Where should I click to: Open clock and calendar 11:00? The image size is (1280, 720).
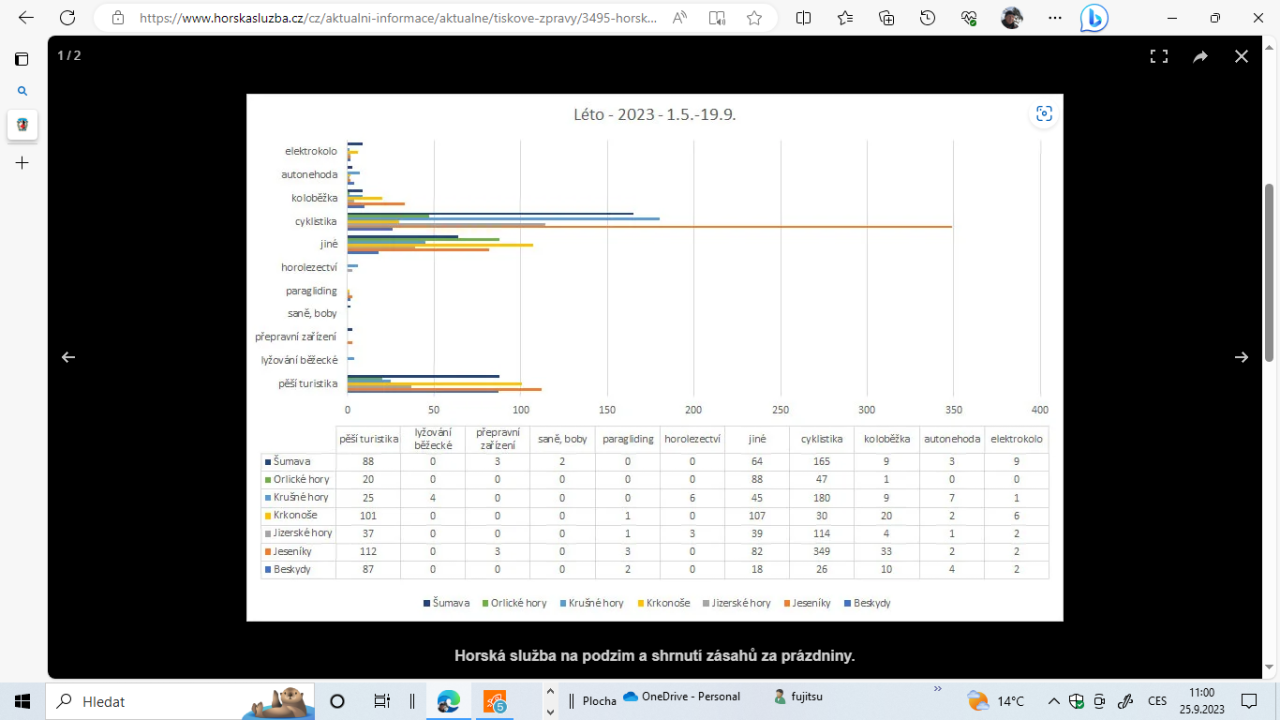(1202, 701)
